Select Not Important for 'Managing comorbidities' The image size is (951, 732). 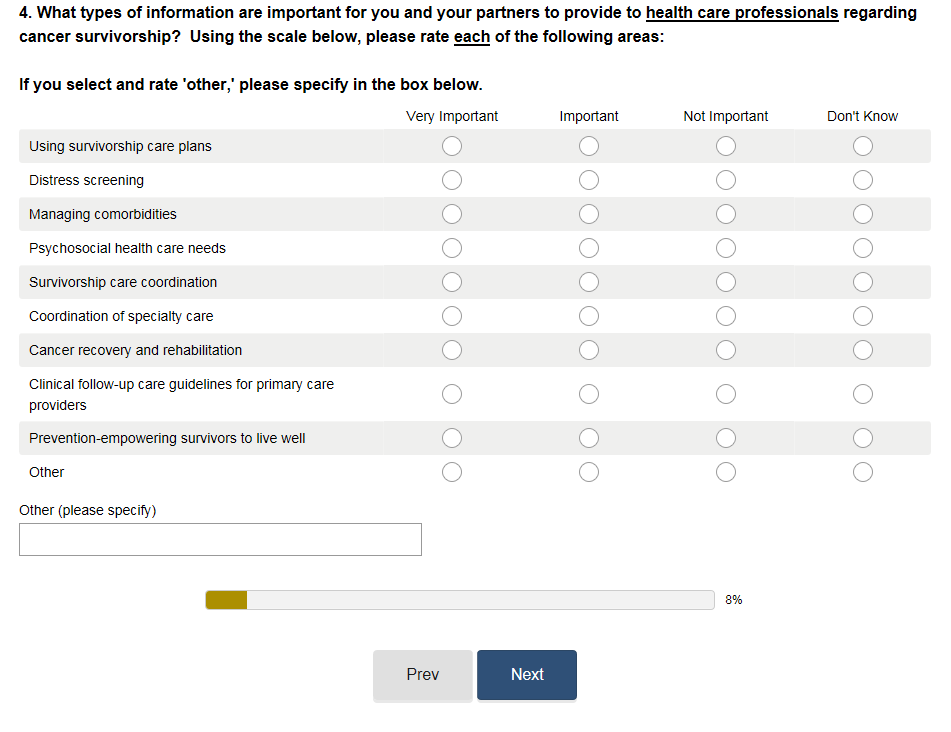coord(726,215)
